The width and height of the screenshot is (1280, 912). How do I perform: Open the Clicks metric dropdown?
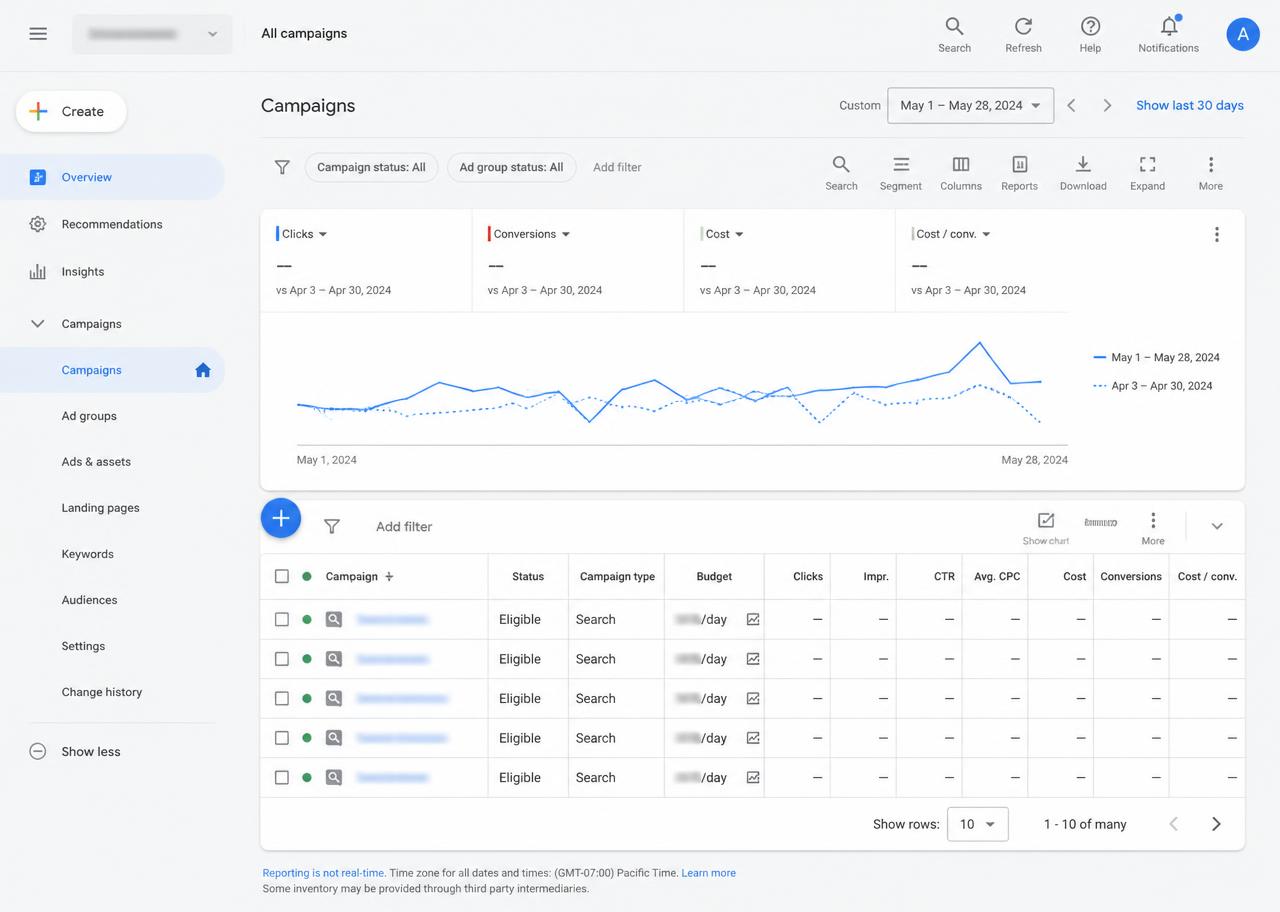click(x=301, y=234)
